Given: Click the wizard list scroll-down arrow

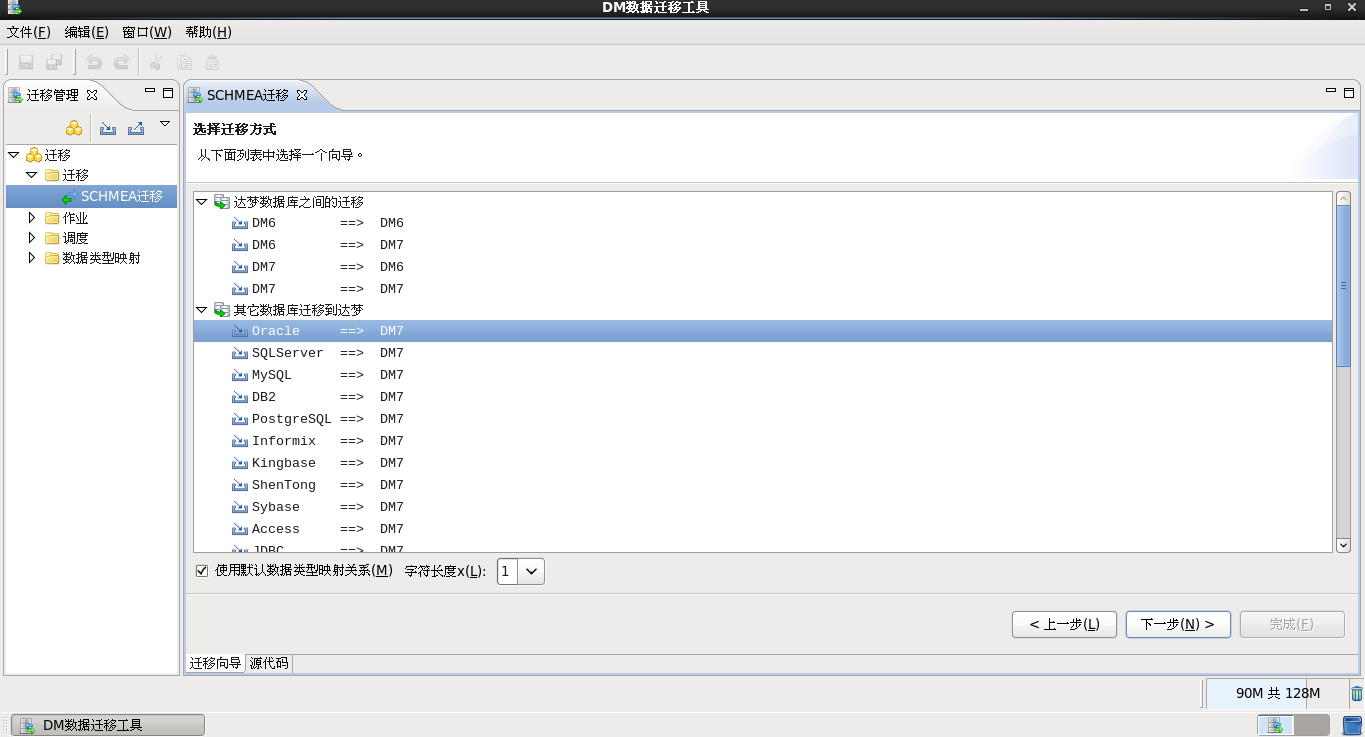Looking at the screenshot, I should pos(1343,545).
